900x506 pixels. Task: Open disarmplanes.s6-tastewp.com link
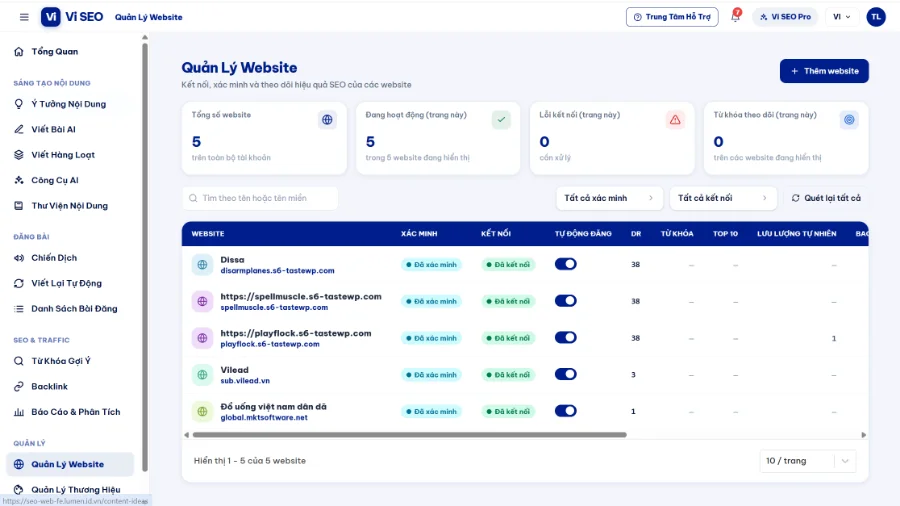point(277,271)
